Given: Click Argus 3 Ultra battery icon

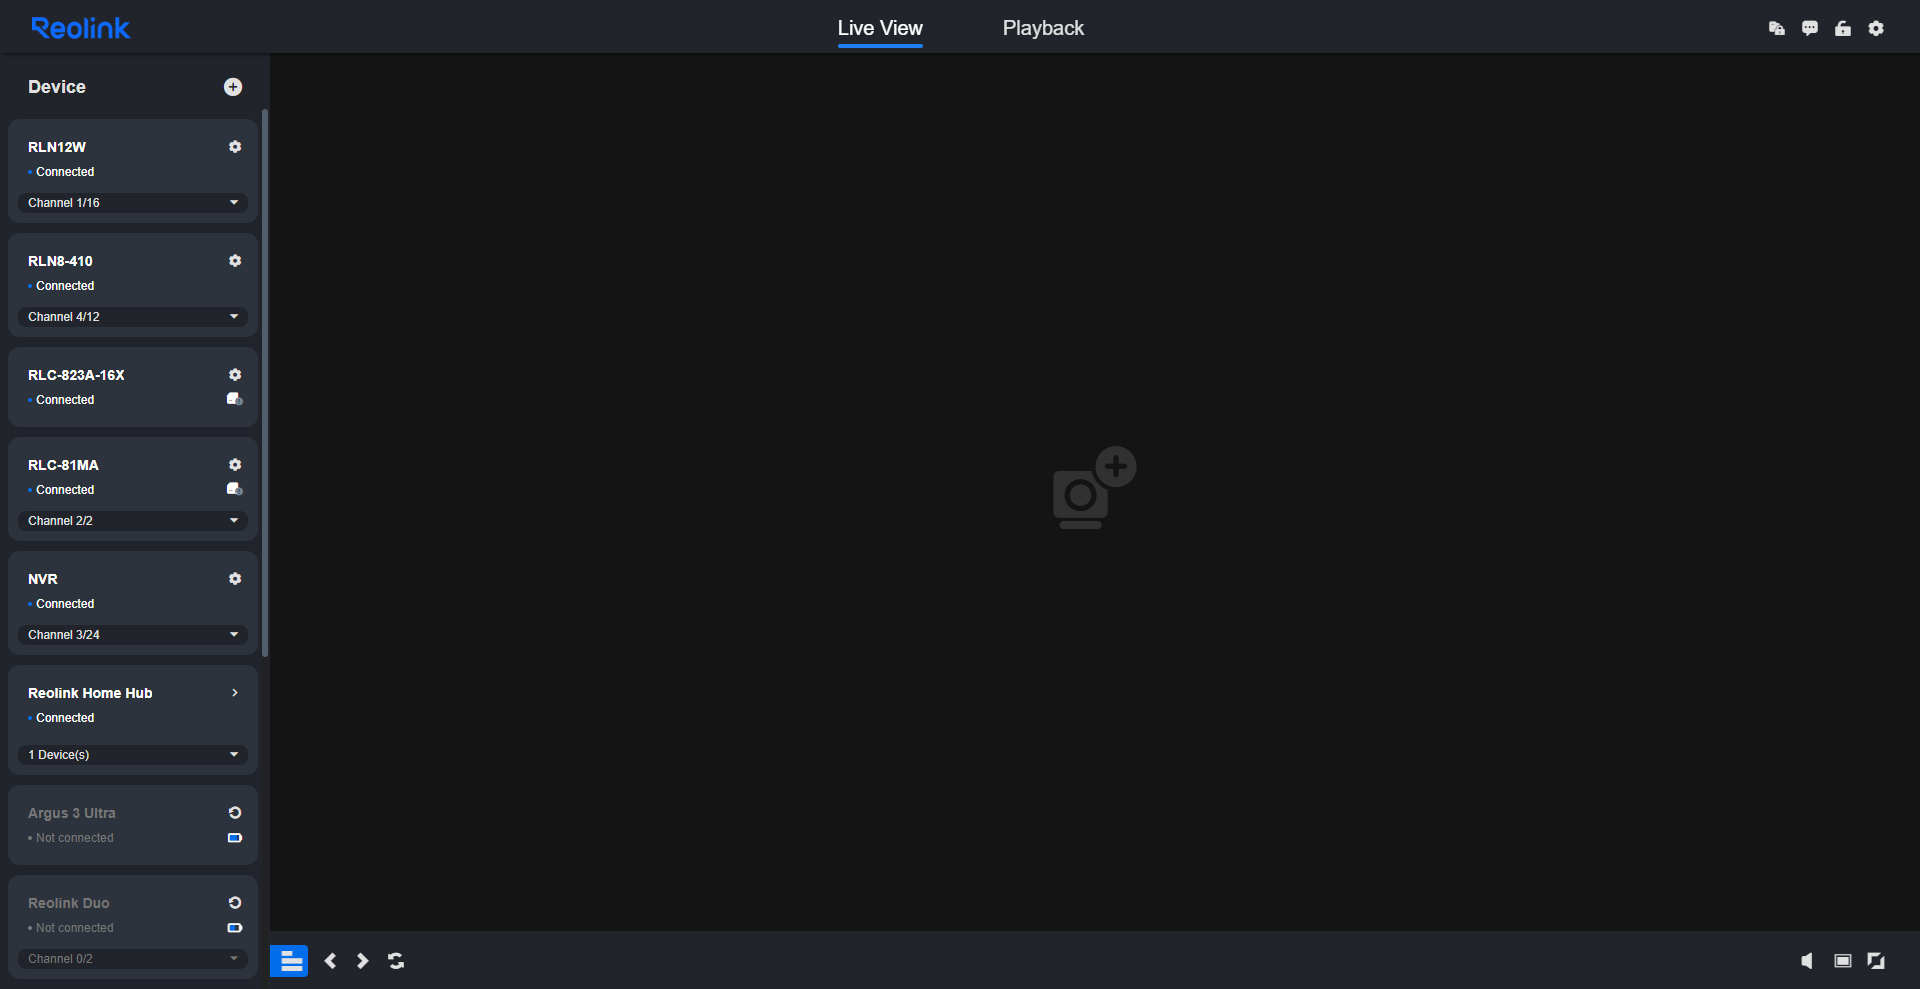Looking at the screenshot, I should click(x=235, y=838).
